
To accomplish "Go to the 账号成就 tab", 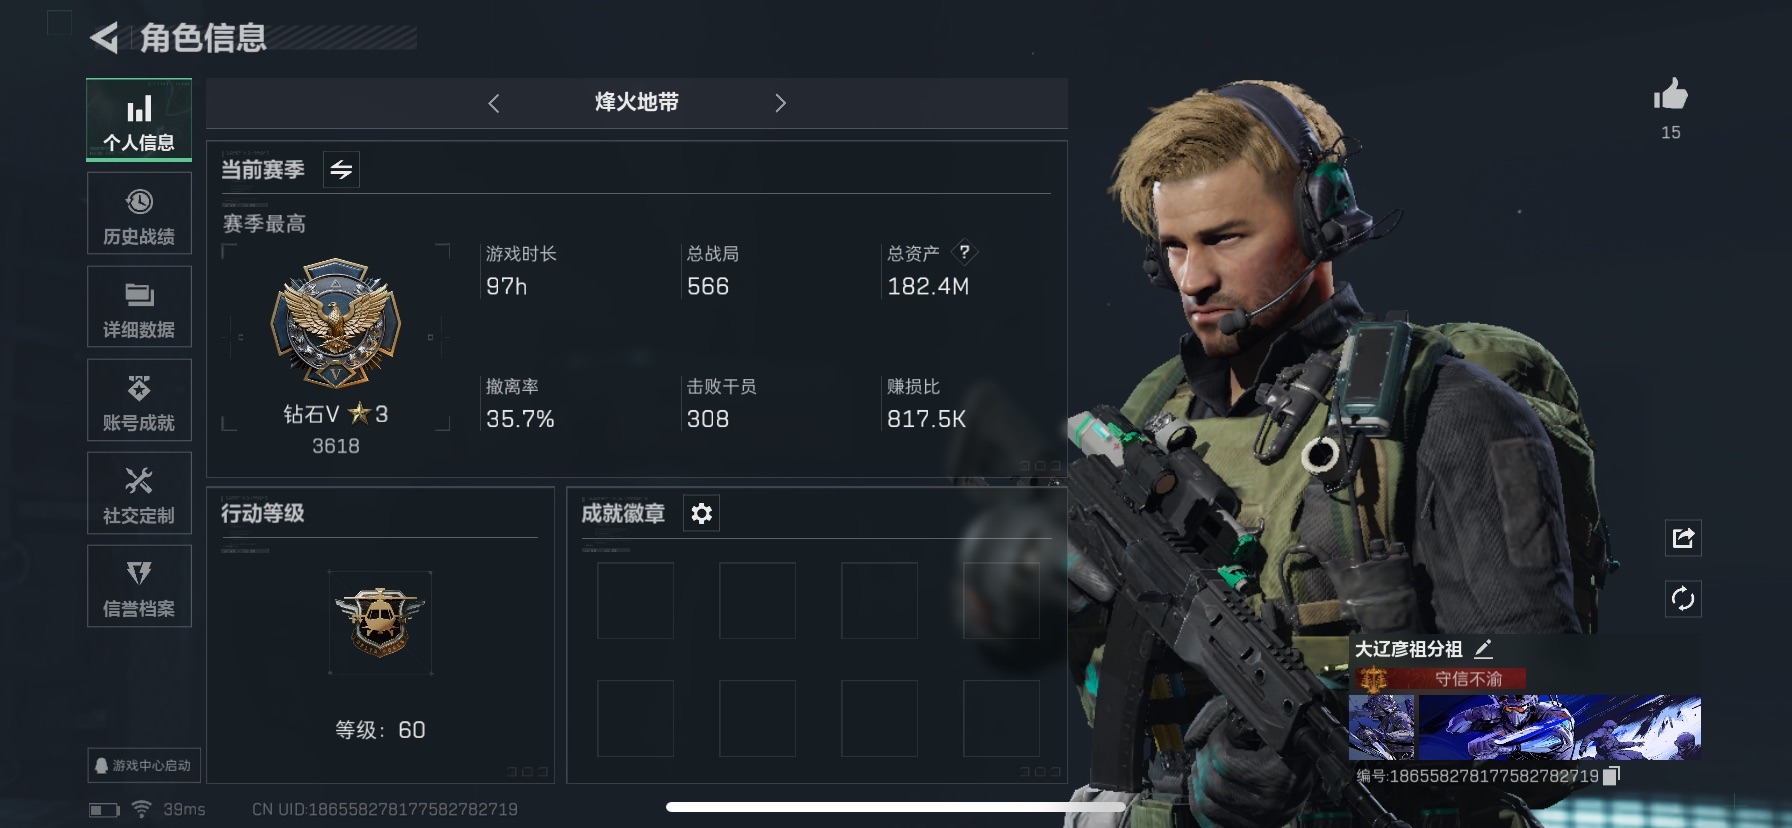I will (x=139, y=401).
